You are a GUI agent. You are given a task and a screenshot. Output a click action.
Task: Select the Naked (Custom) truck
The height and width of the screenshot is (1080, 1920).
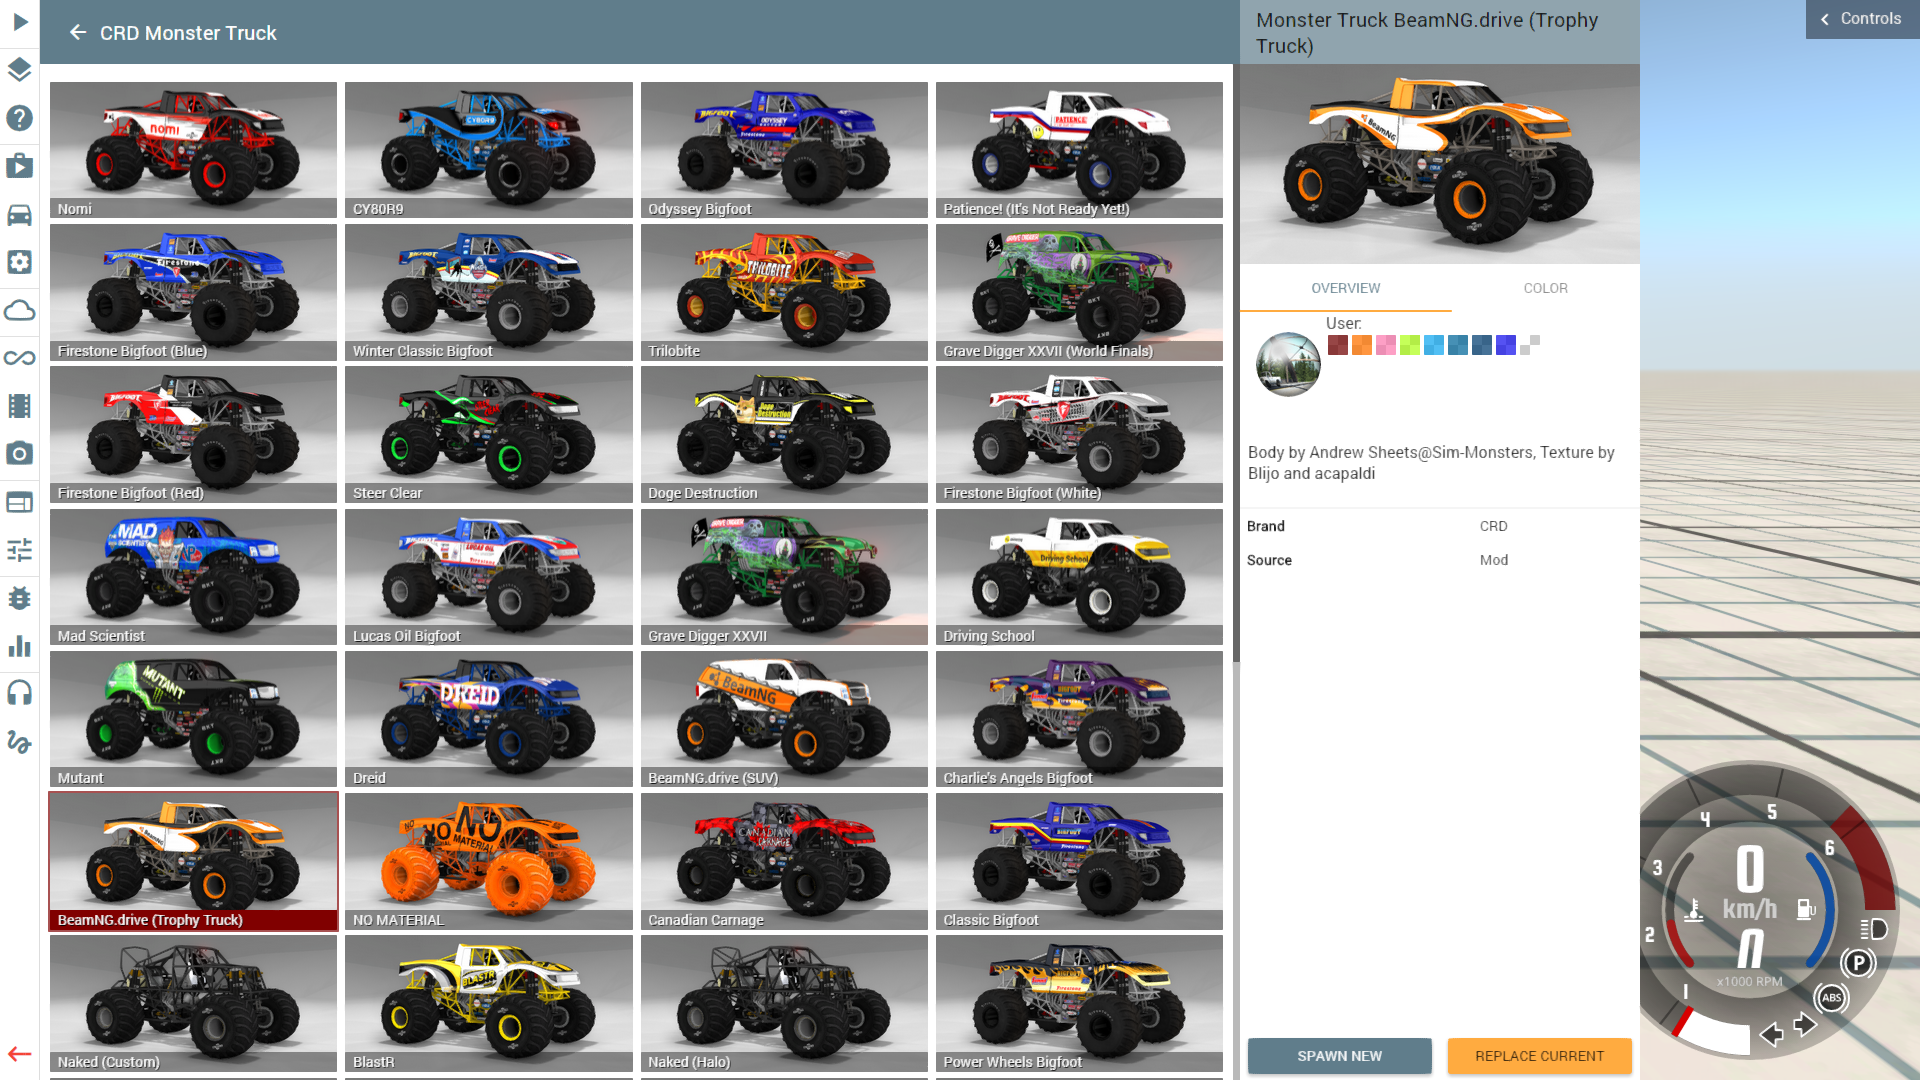coord(193,1003)
